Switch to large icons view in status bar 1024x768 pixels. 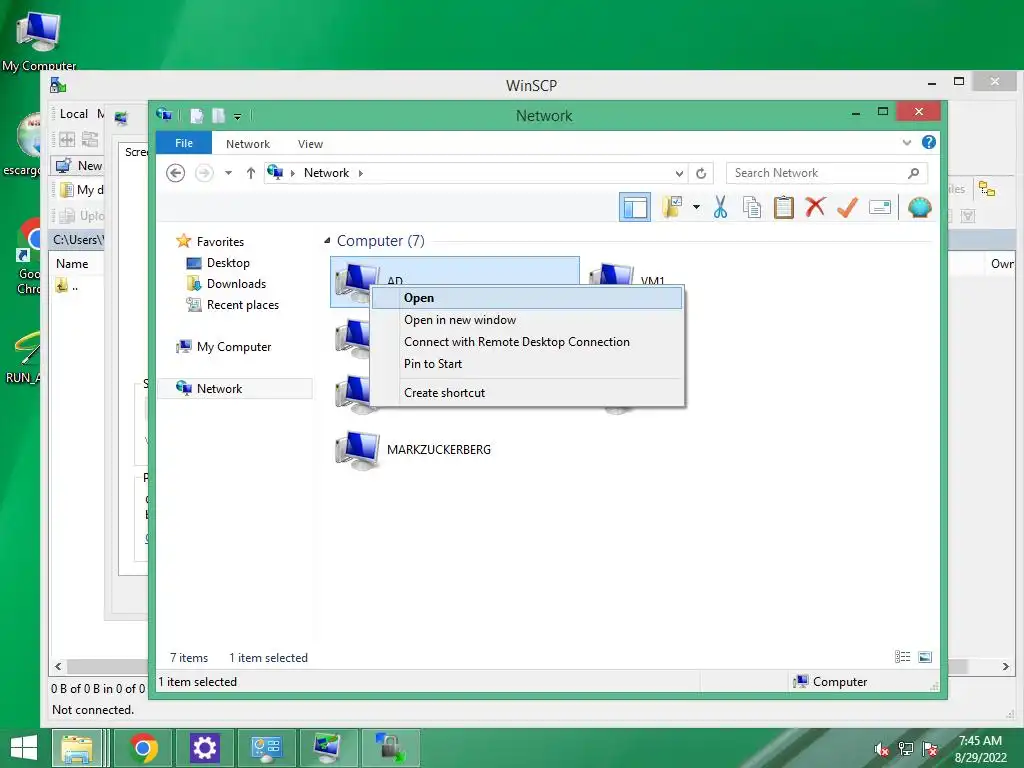[925, 657]
